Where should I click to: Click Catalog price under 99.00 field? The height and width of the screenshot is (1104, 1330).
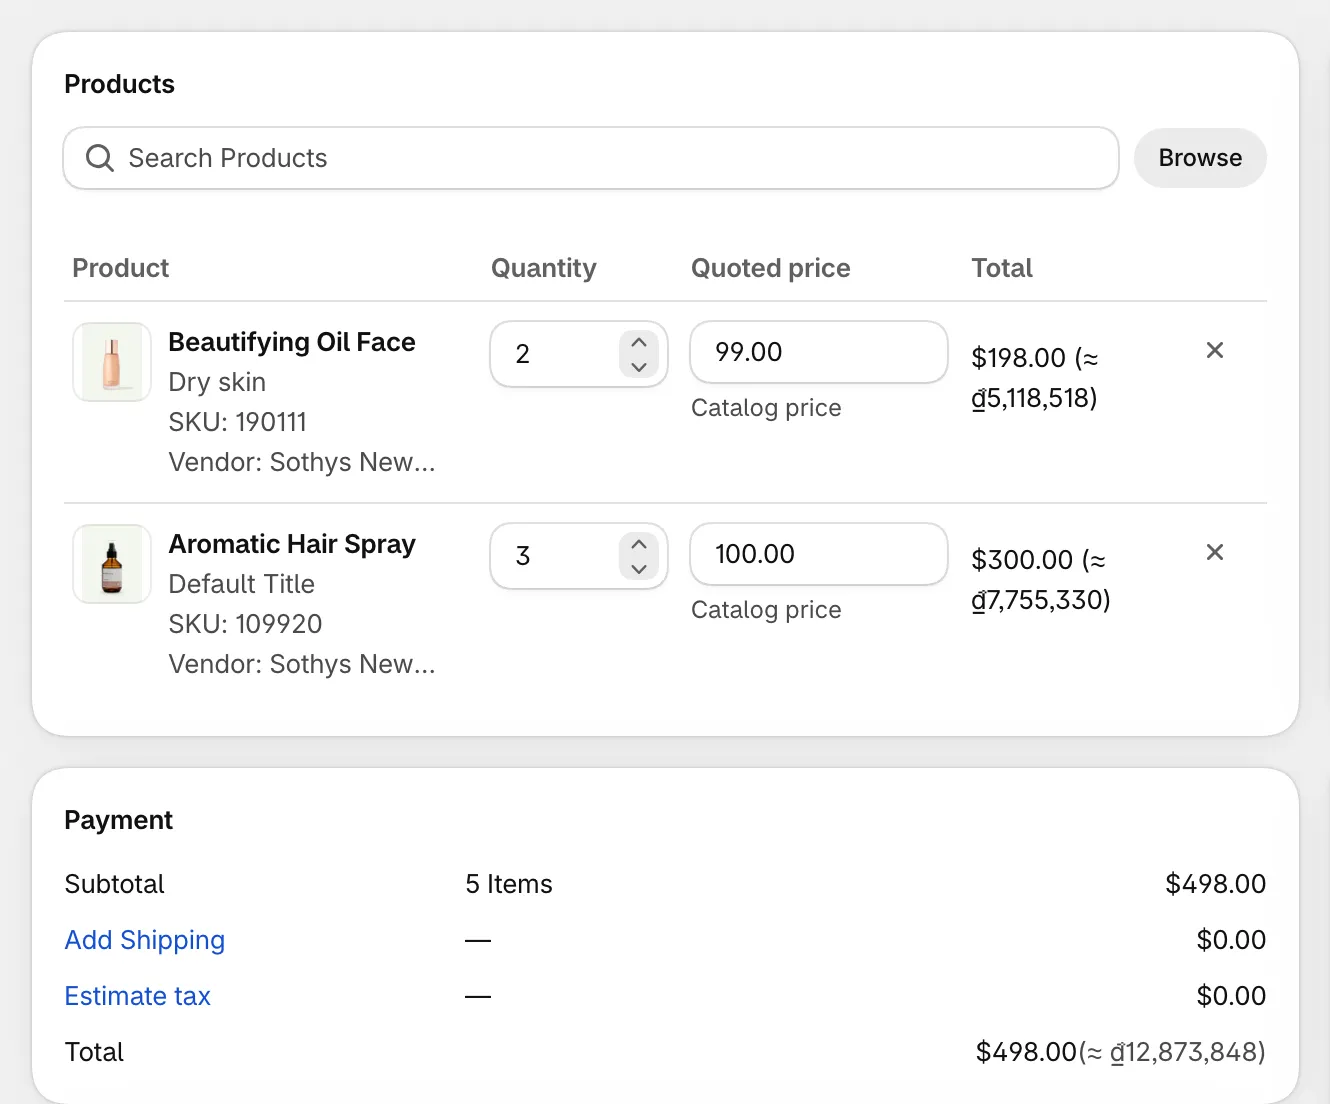tap(766, 408)
